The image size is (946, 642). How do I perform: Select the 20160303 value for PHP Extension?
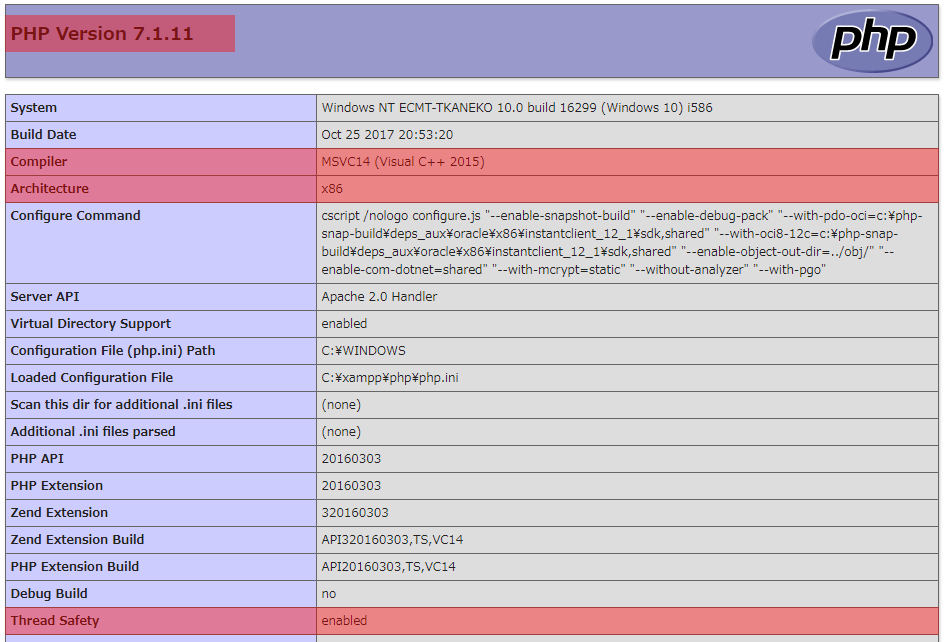click(x=351, y=486)
